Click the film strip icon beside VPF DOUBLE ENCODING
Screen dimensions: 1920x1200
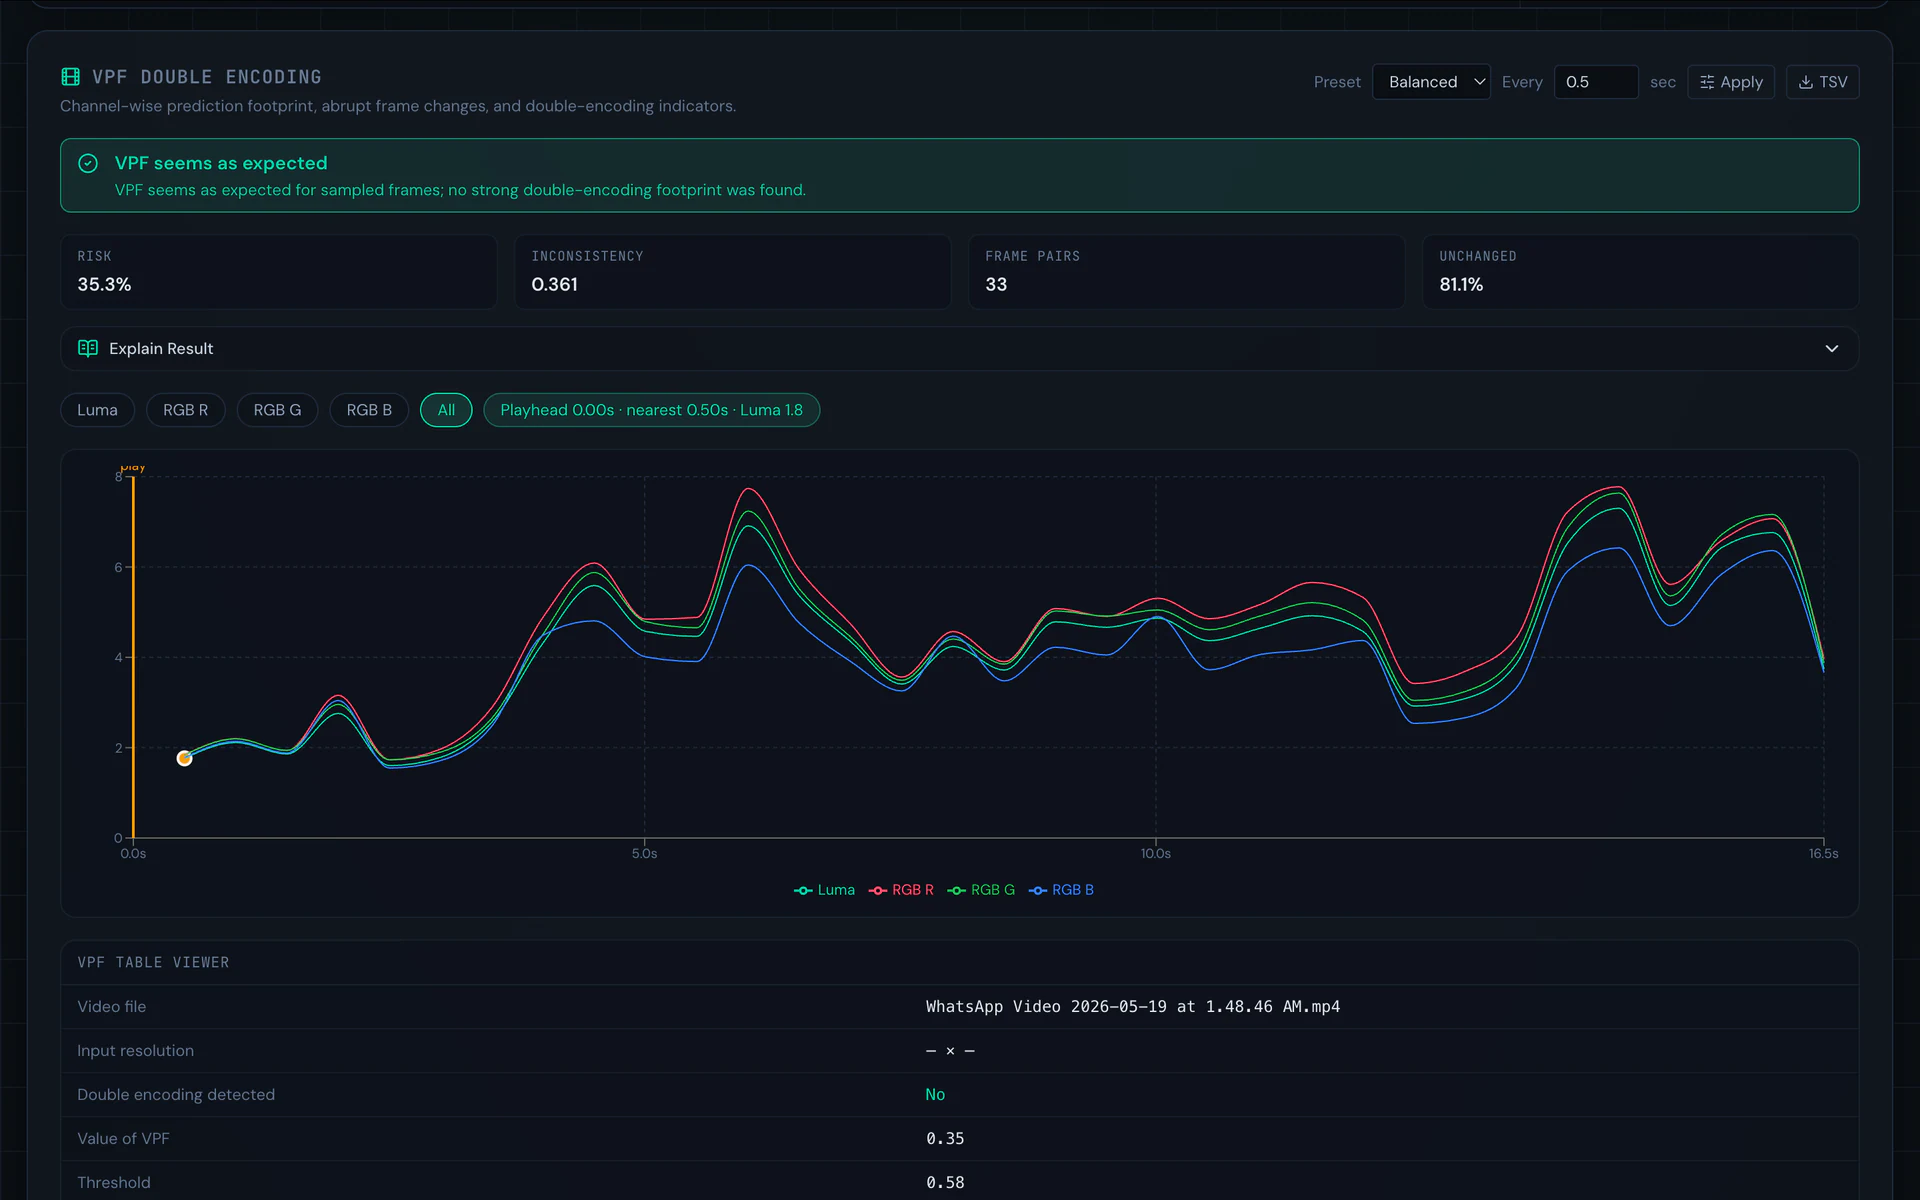70,77
